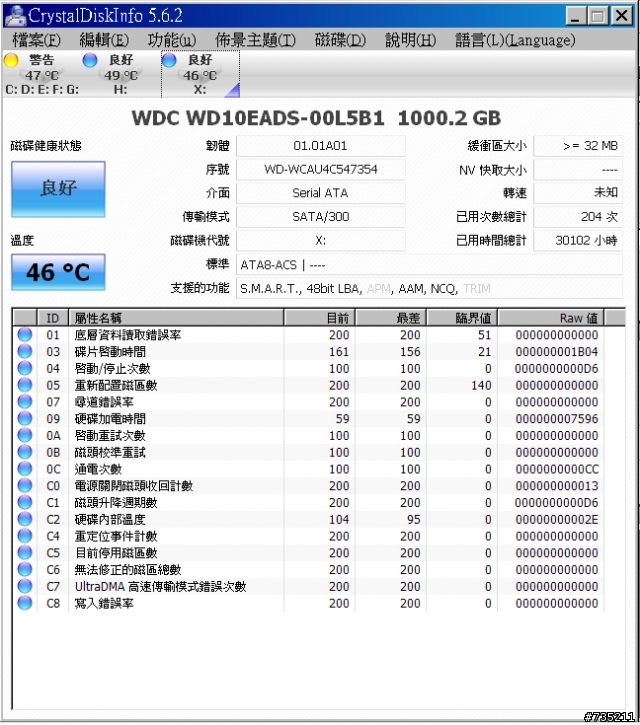Click the status orb for attribute C4
Screen dimensions: 640x725
click(x=25, y=536)
